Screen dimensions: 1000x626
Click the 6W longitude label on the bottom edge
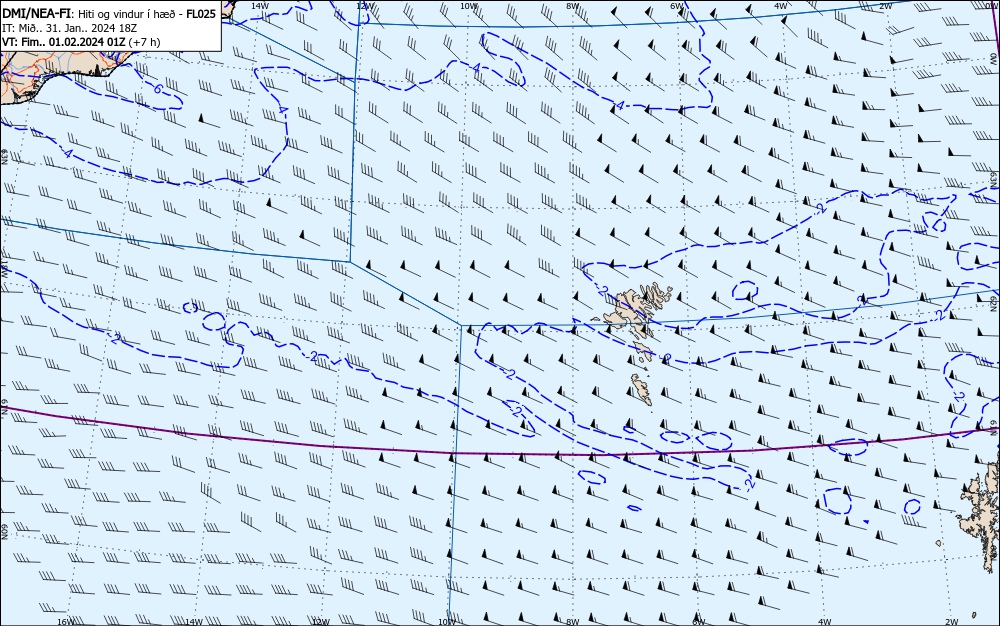[x=698, y=622]
